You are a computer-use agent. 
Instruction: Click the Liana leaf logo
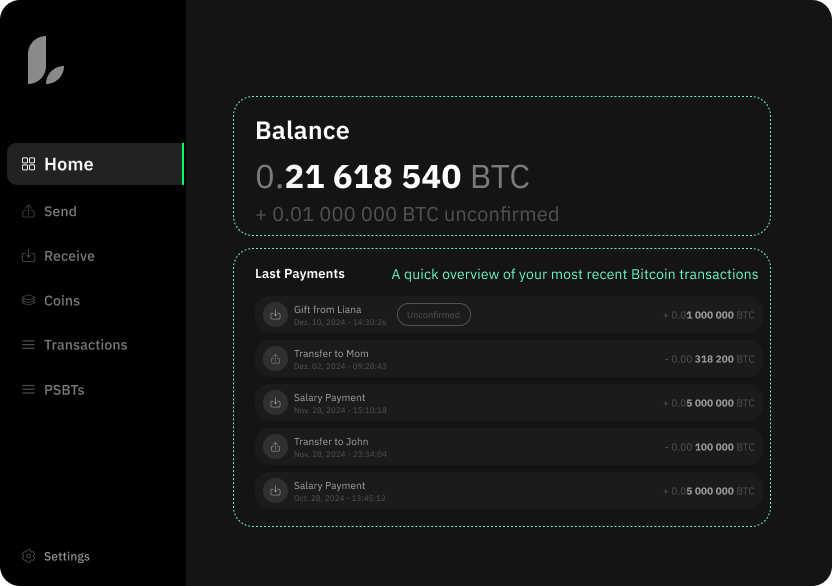(46, 60)
